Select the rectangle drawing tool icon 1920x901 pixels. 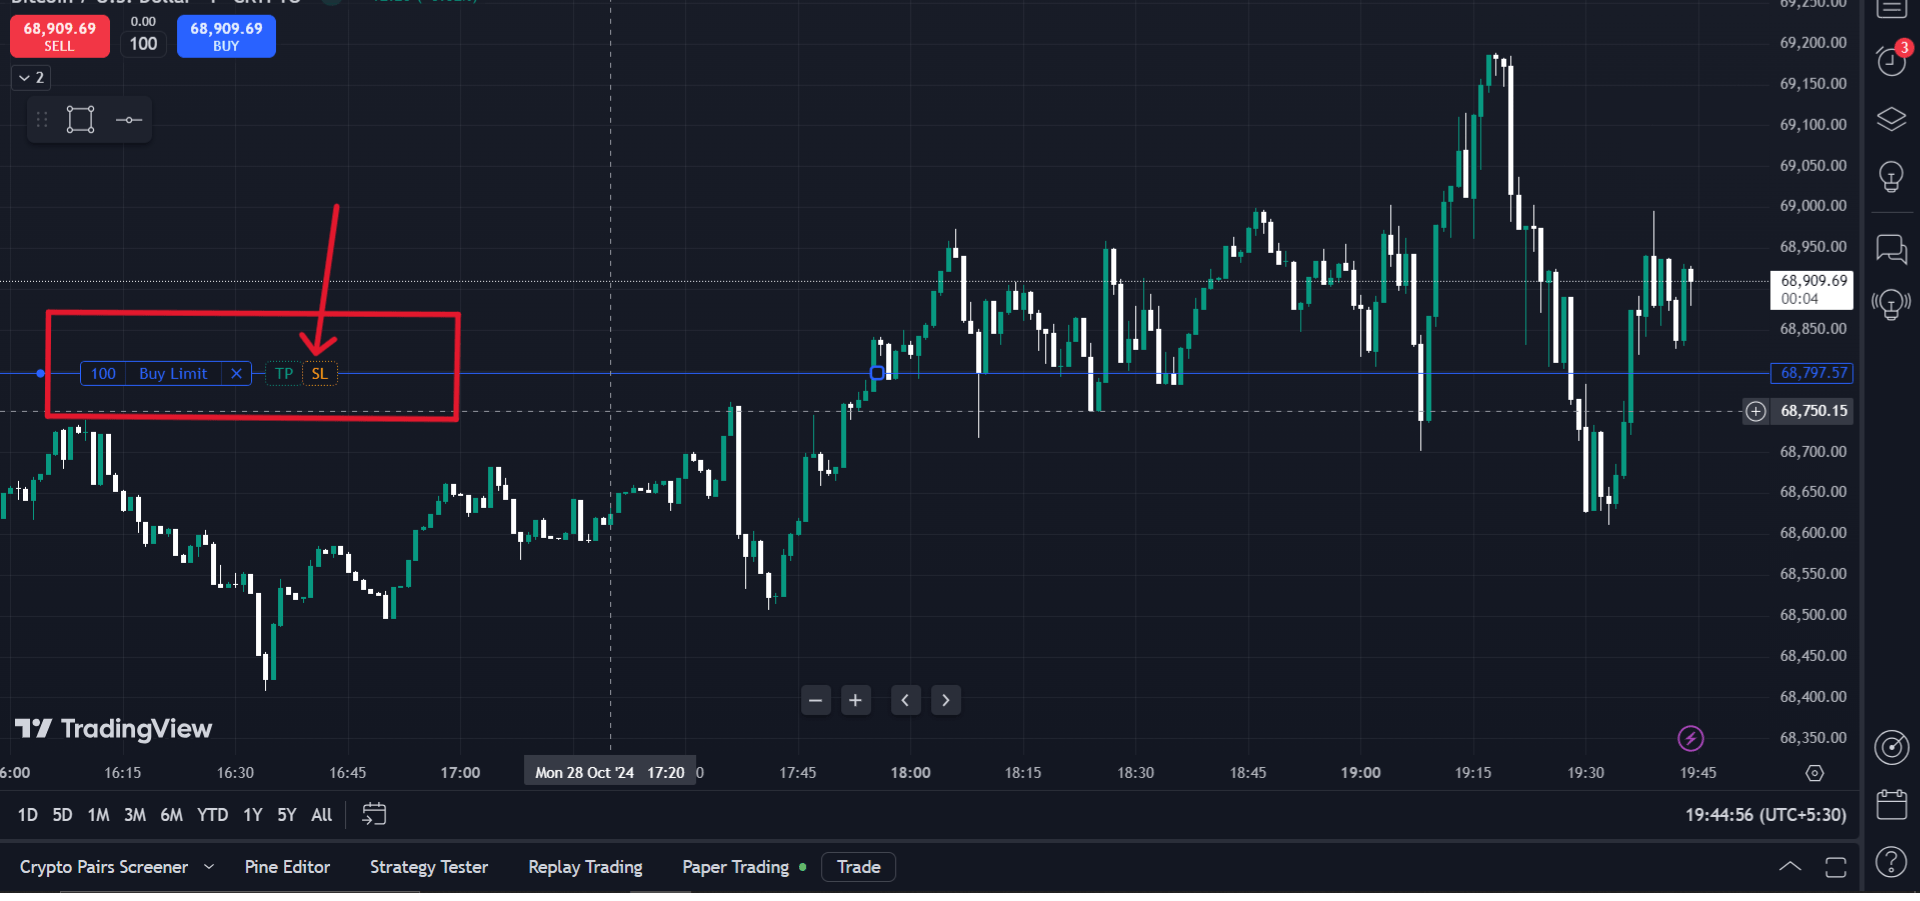point(81,120)
